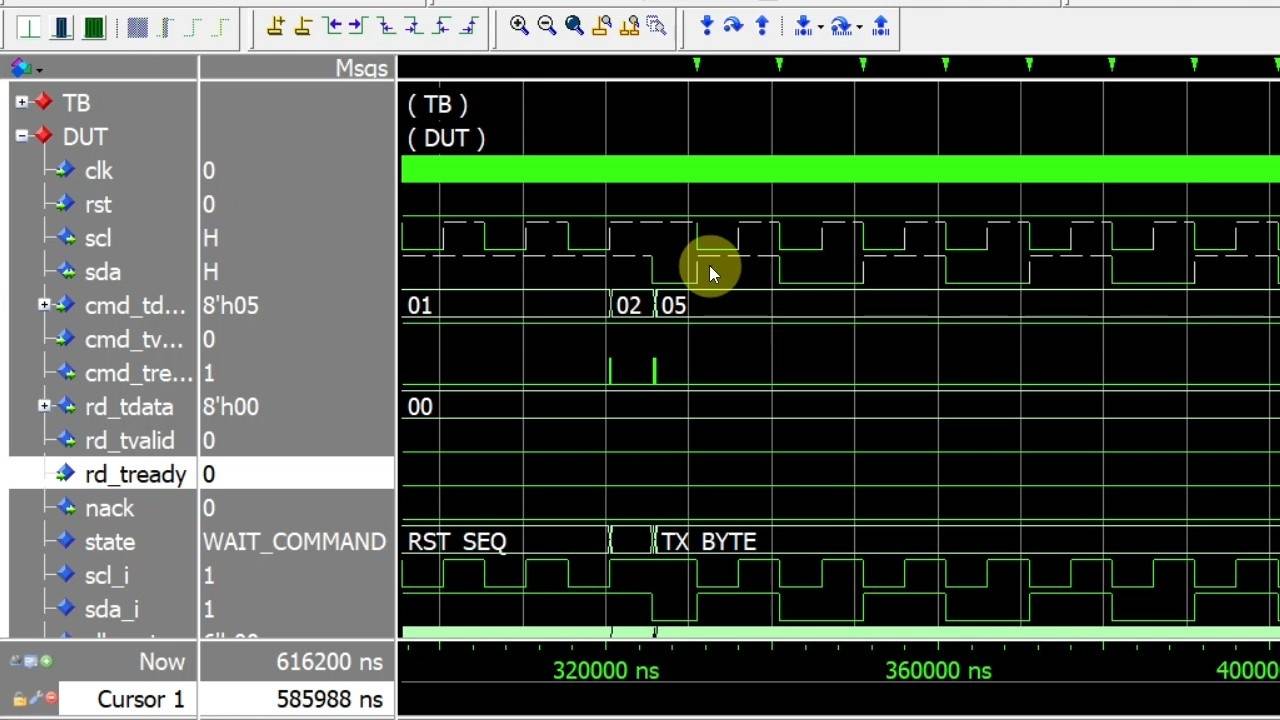Click the Step Out icon
The image size is (1280, 720).
761,26
